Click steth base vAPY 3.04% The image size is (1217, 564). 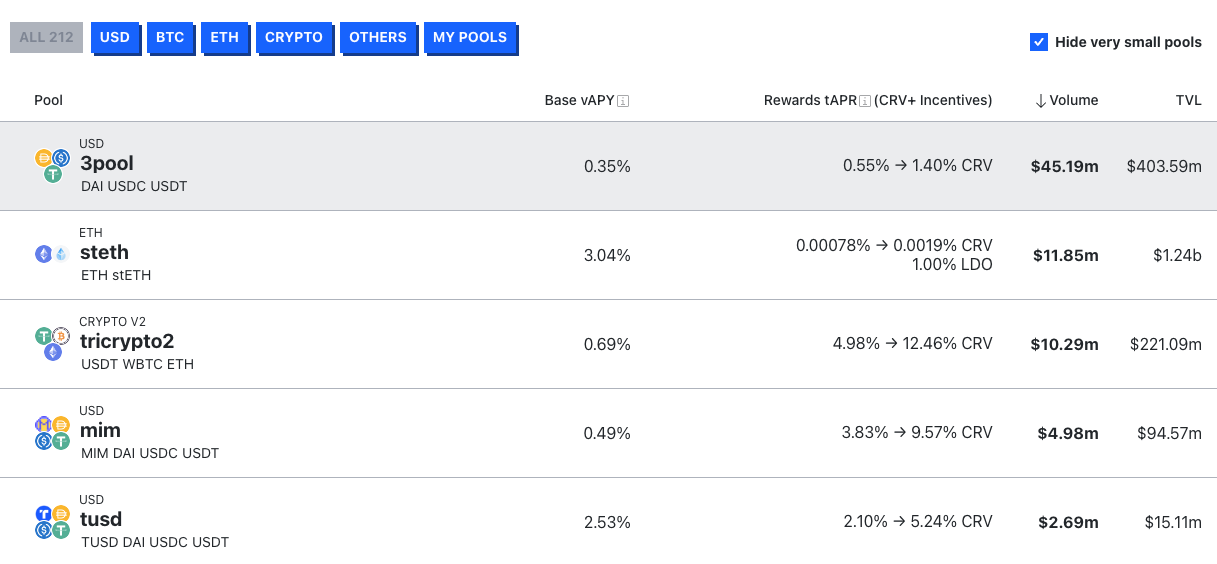(x=607, y=255)
